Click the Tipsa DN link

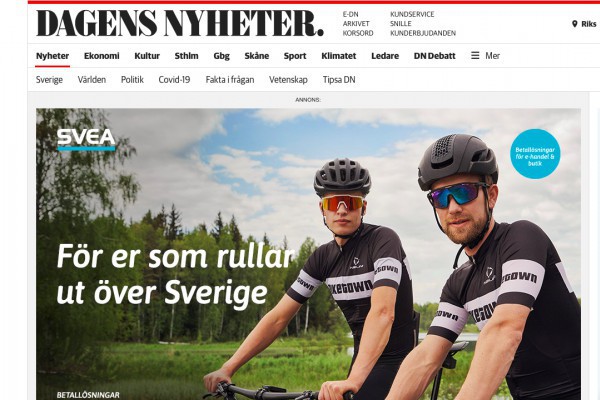click(x=339, y=80)
